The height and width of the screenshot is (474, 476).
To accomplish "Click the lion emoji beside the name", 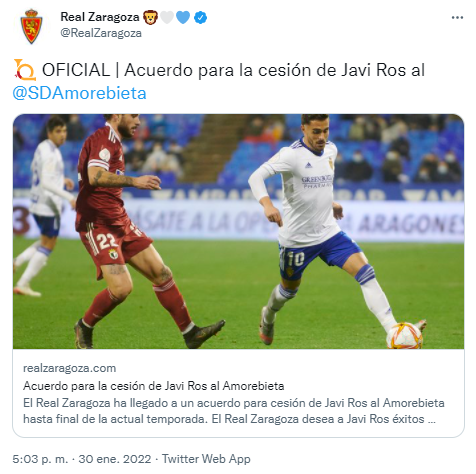I will 150,17.
